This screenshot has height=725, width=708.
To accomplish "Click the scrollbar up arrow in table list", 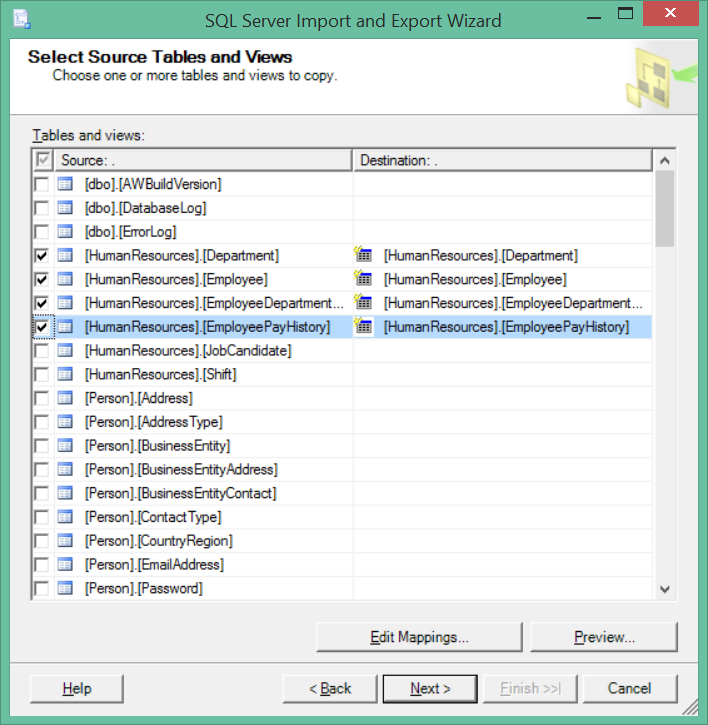I will pos(665,160).
